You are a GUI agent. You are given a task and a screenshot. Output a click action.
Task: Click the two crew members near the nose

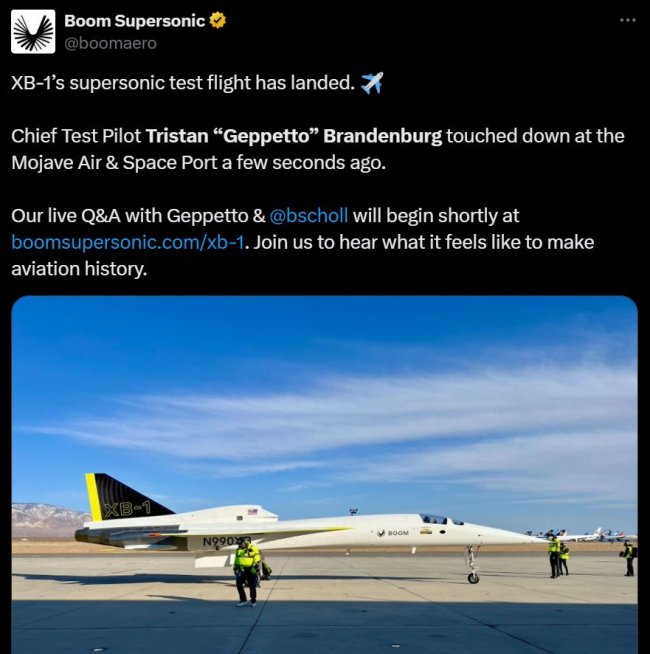pyautogui.click(x=558, y=557)
